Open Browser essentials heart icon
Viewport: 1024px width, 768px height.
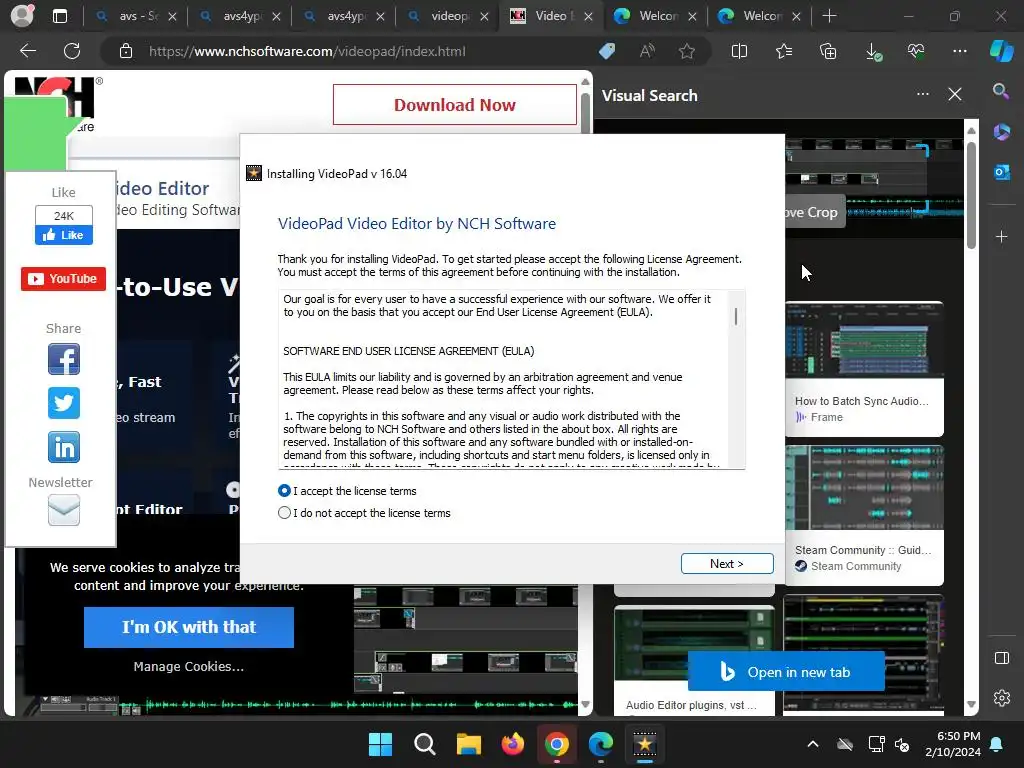point(916,51)
